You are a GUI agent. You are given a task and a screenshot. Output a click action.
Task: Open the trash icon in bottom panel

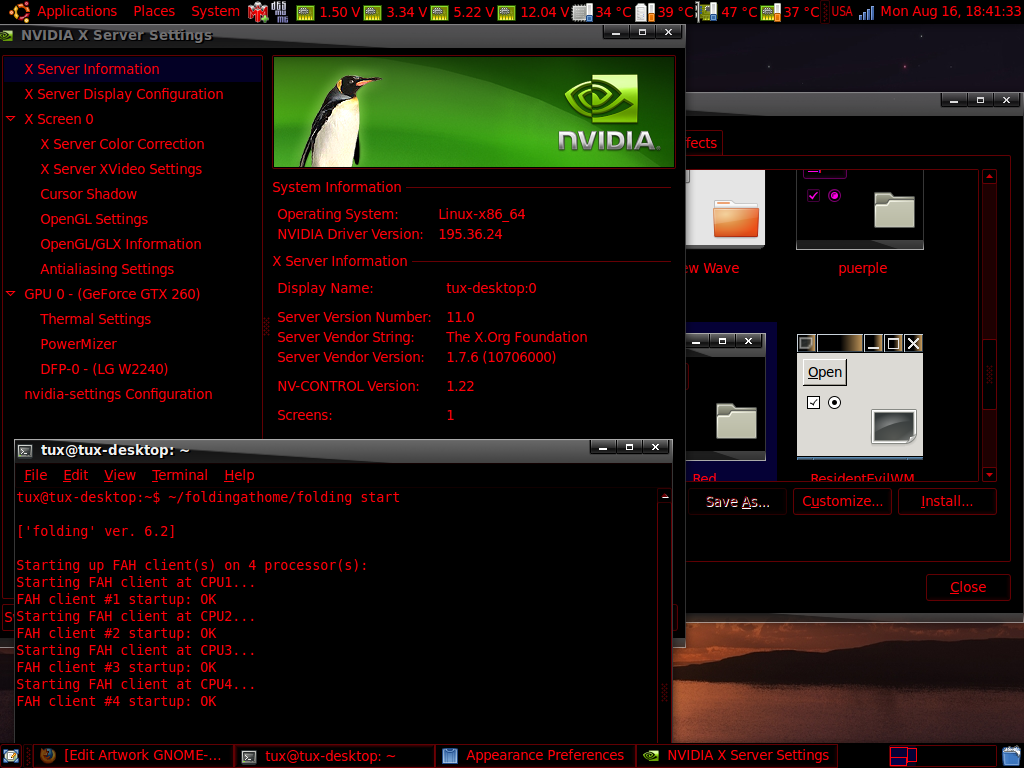pyautogui.click(x=1012, y=756)
